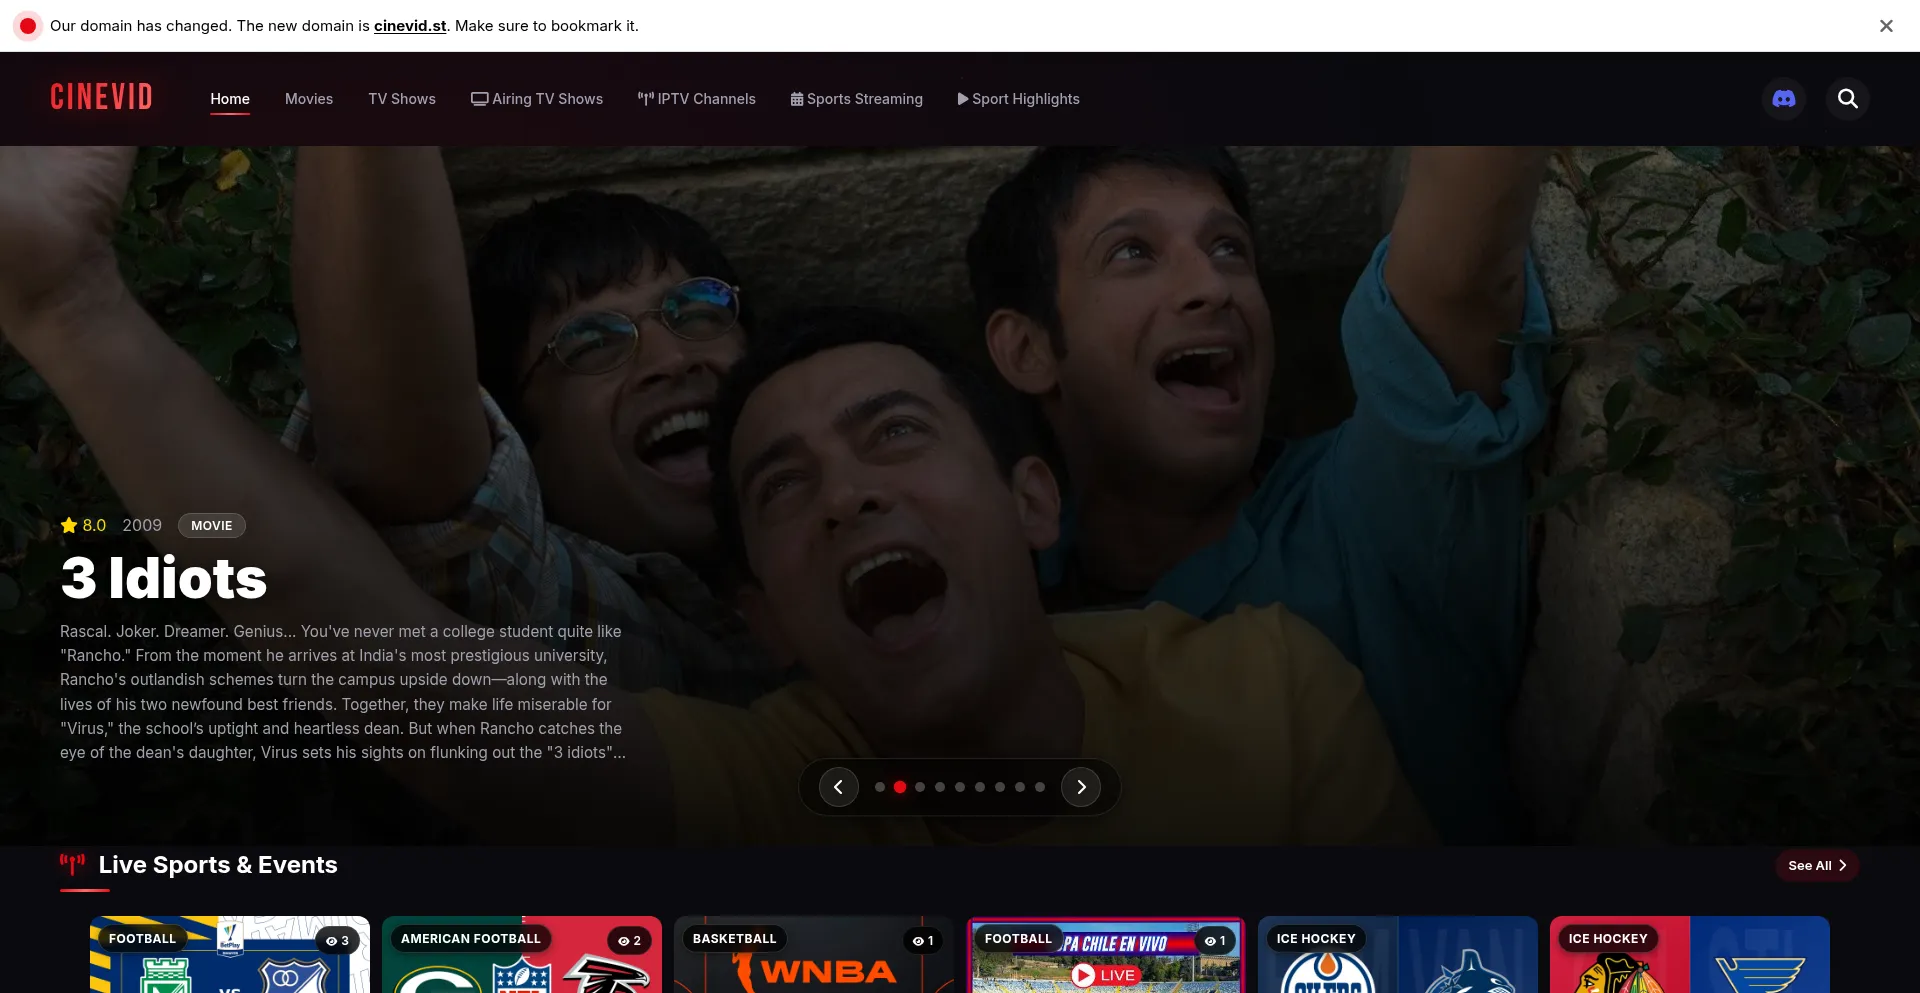1920x993 pixels.
Task: Open the search magnifier icon
Action: pos(1847,99)
